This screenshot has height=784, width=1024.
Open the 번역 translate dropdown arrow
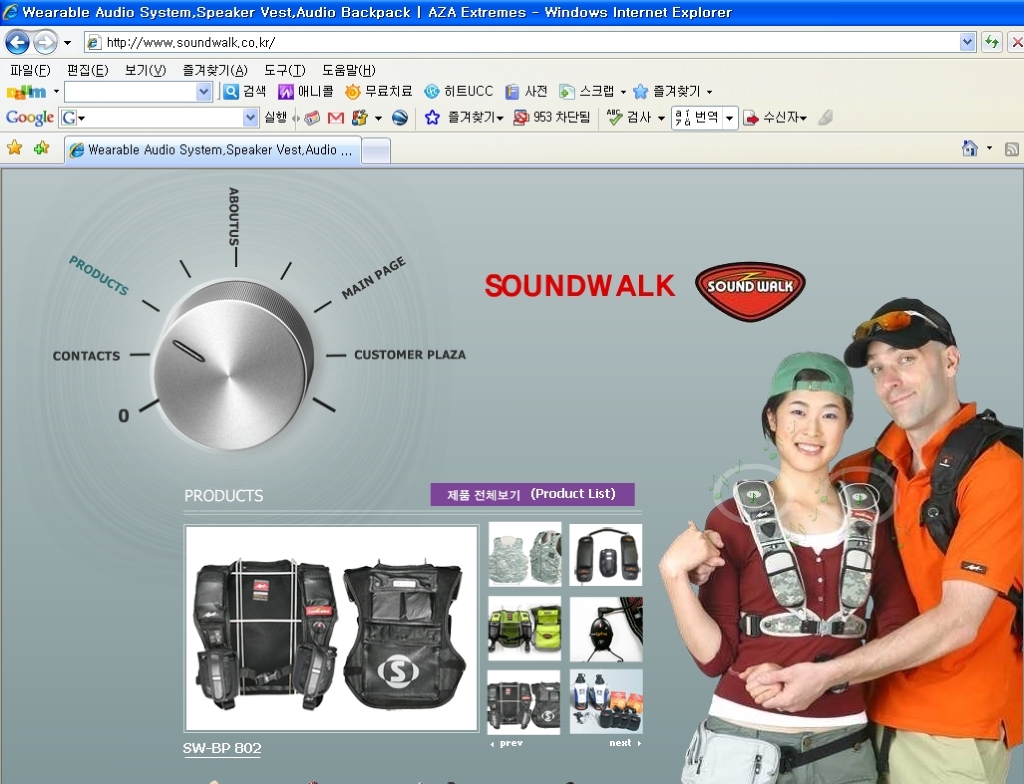point(729,118)
